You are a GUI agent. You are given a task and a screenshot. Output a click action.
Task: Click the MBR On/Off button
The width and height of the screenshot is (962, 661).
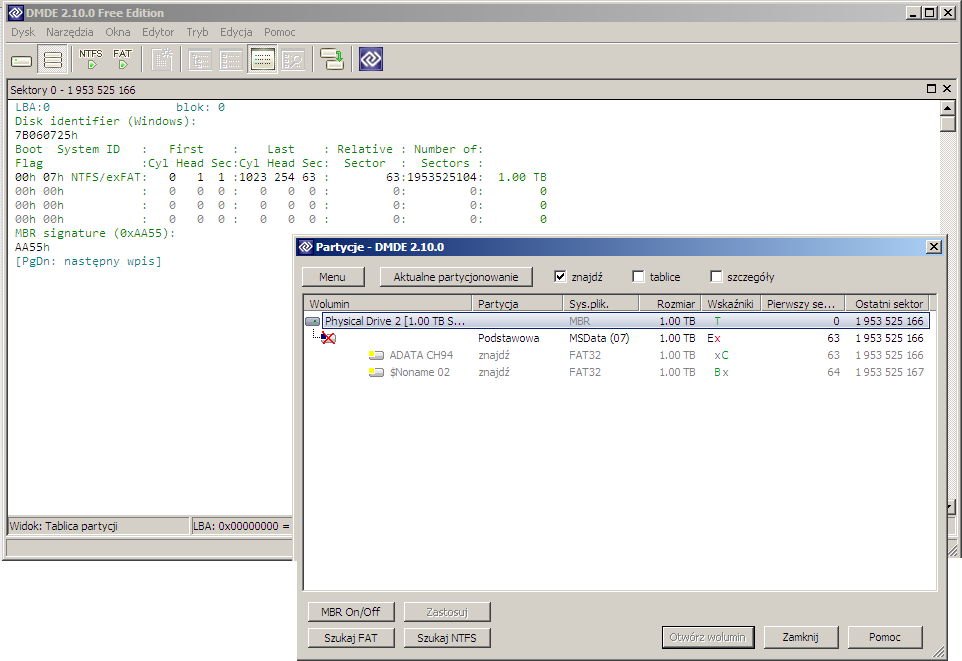[350, 612]
